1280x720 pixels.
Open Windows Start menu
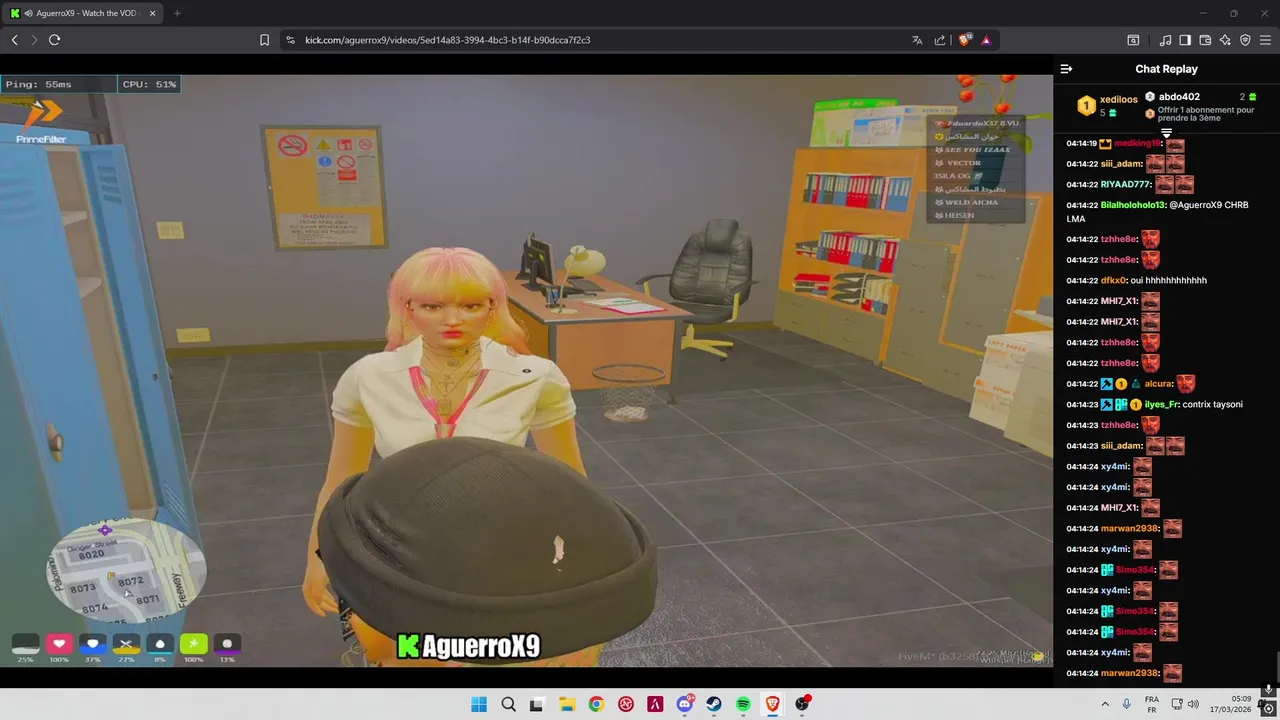click(479, 704)
